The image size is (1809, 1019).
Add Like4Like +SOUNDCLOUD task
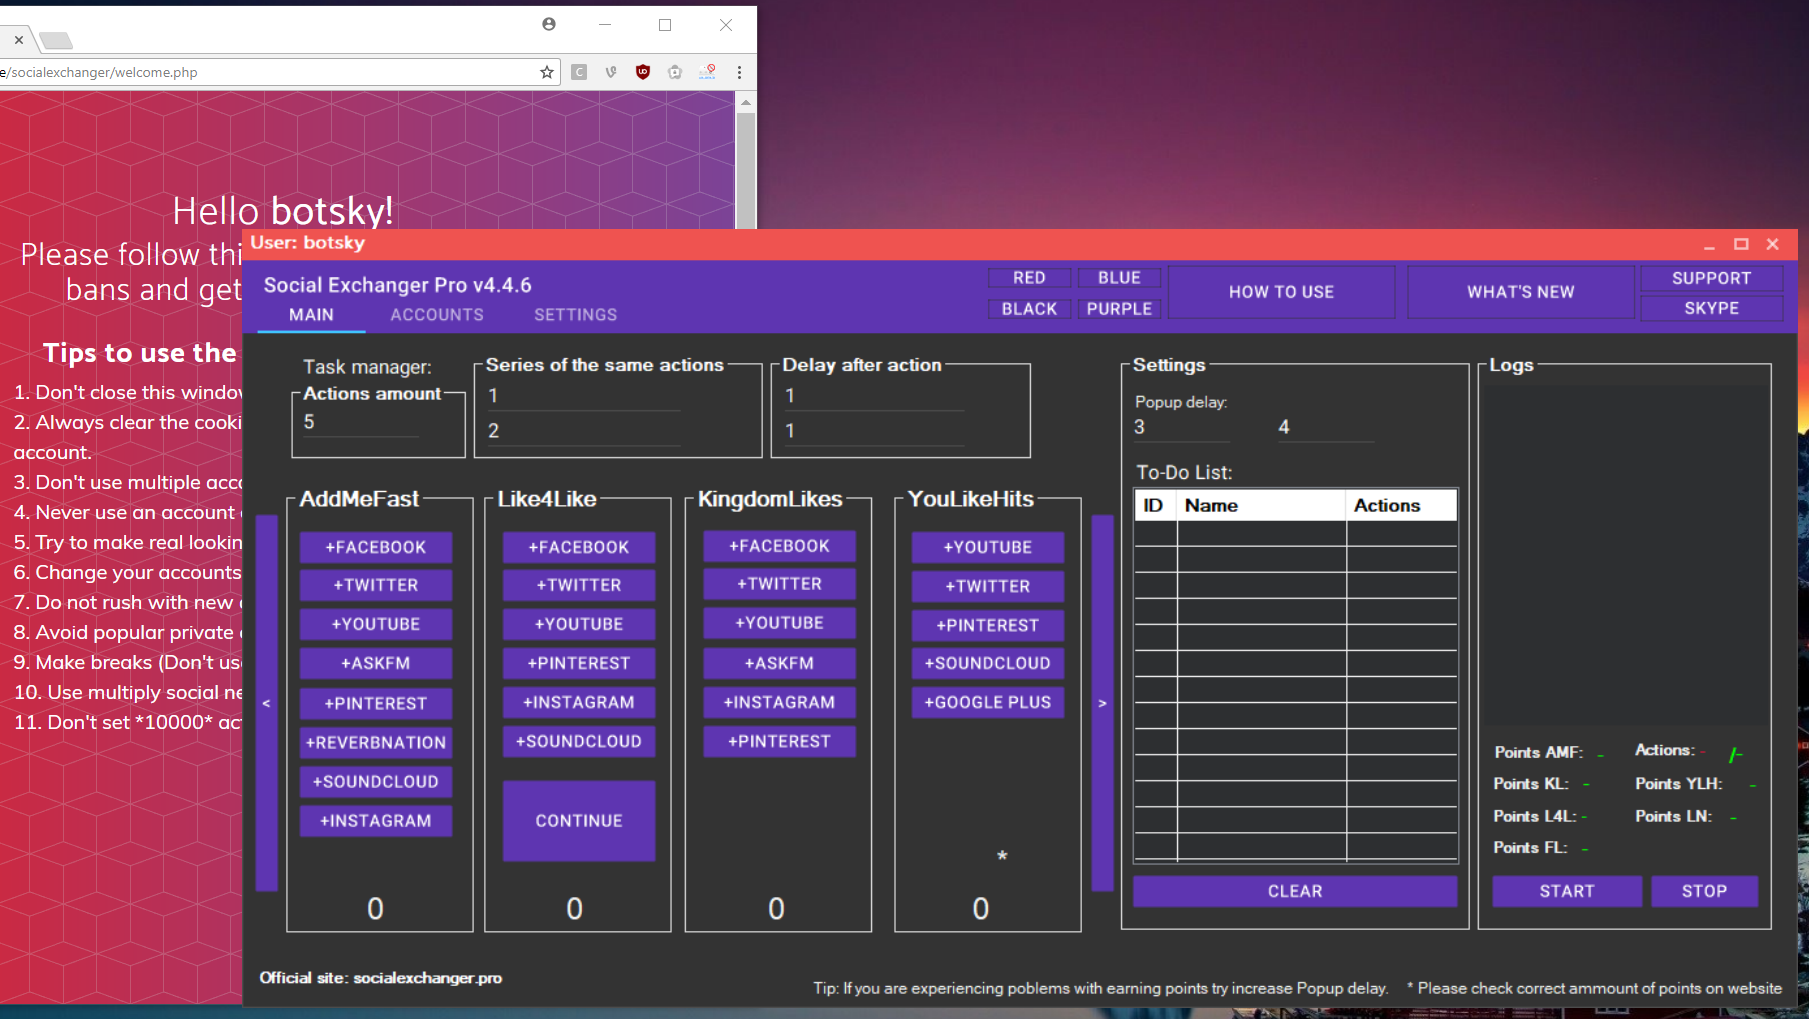click(579, 741)
